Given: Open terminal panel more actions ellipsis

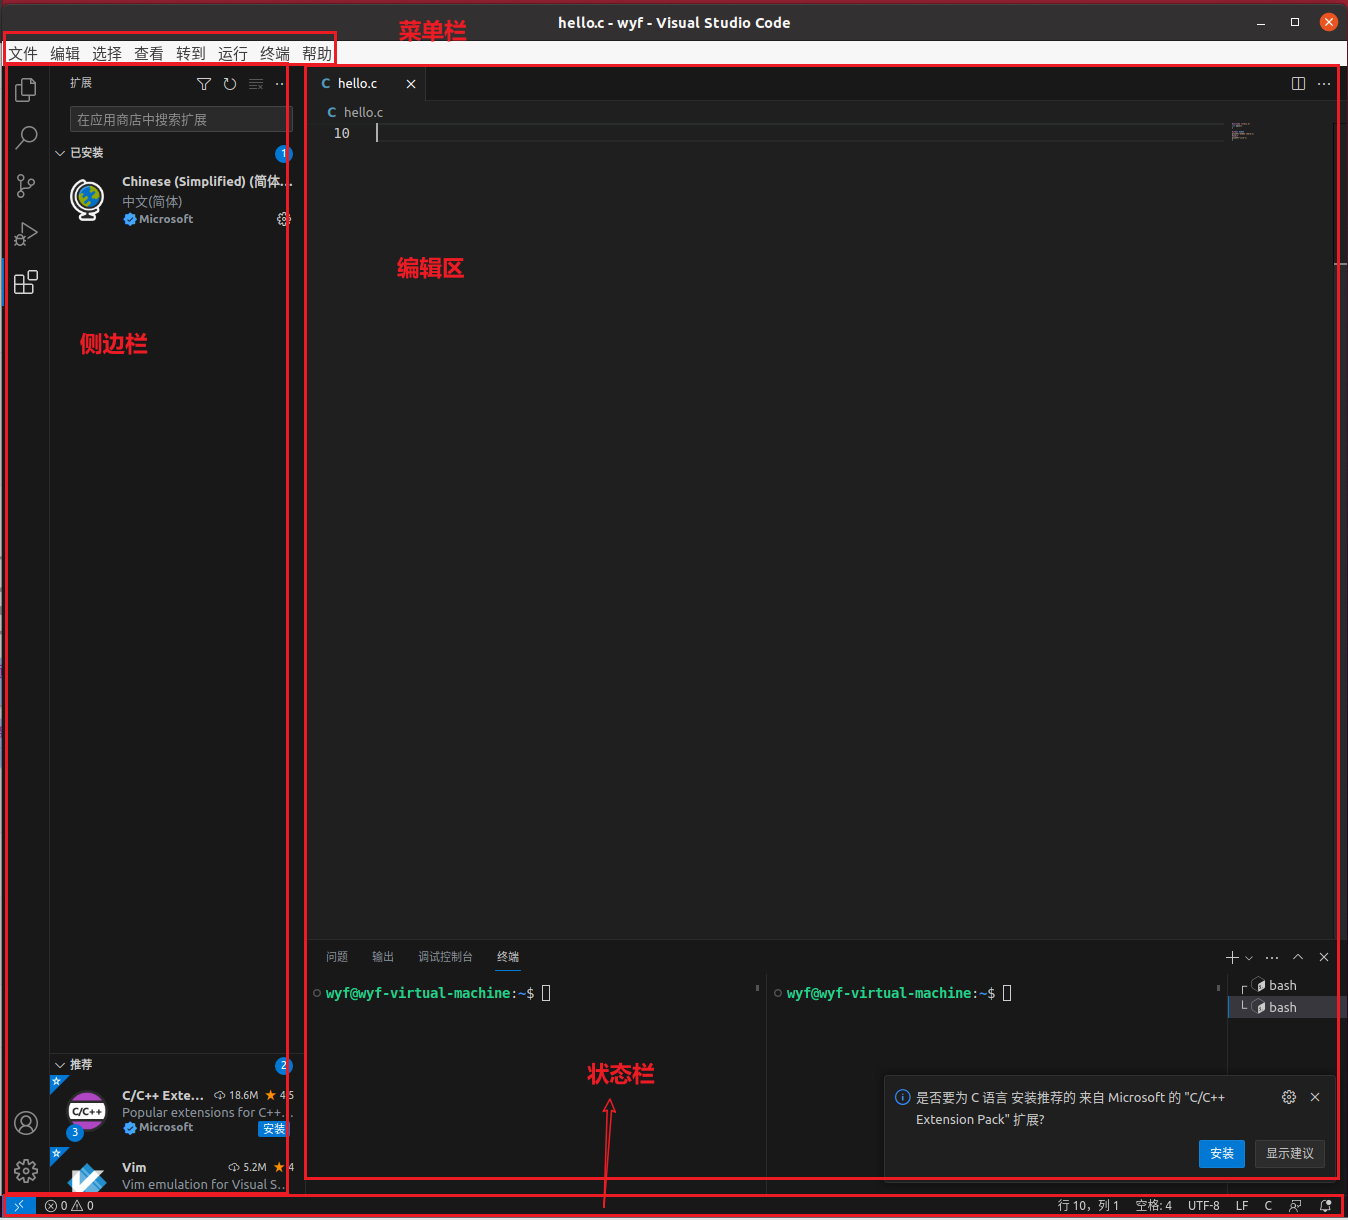Looking at the screenshot, I should coord(1272,957).
